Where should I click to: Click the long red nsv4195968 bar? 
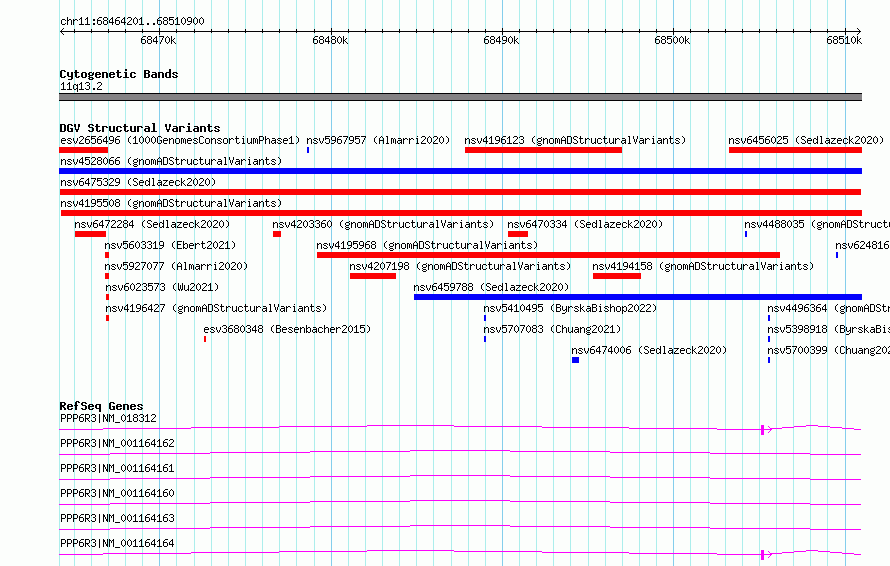548,255
